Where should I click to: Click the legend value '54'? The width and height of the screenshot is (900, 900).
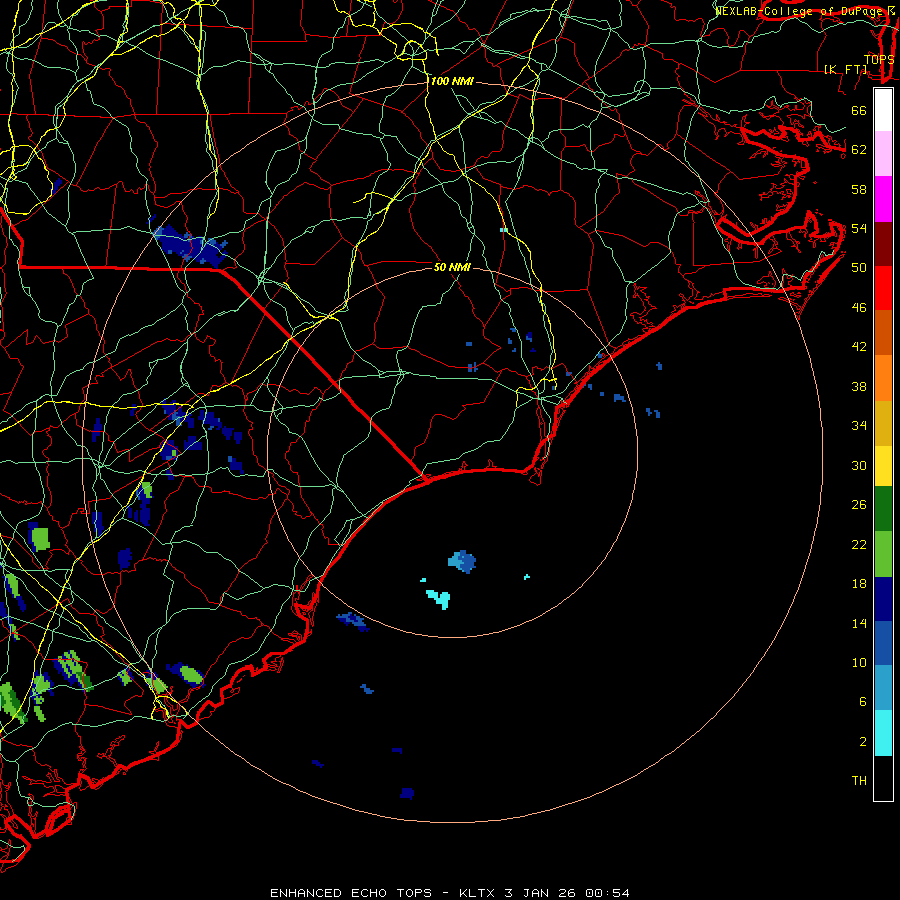click(x=859, y=228)
